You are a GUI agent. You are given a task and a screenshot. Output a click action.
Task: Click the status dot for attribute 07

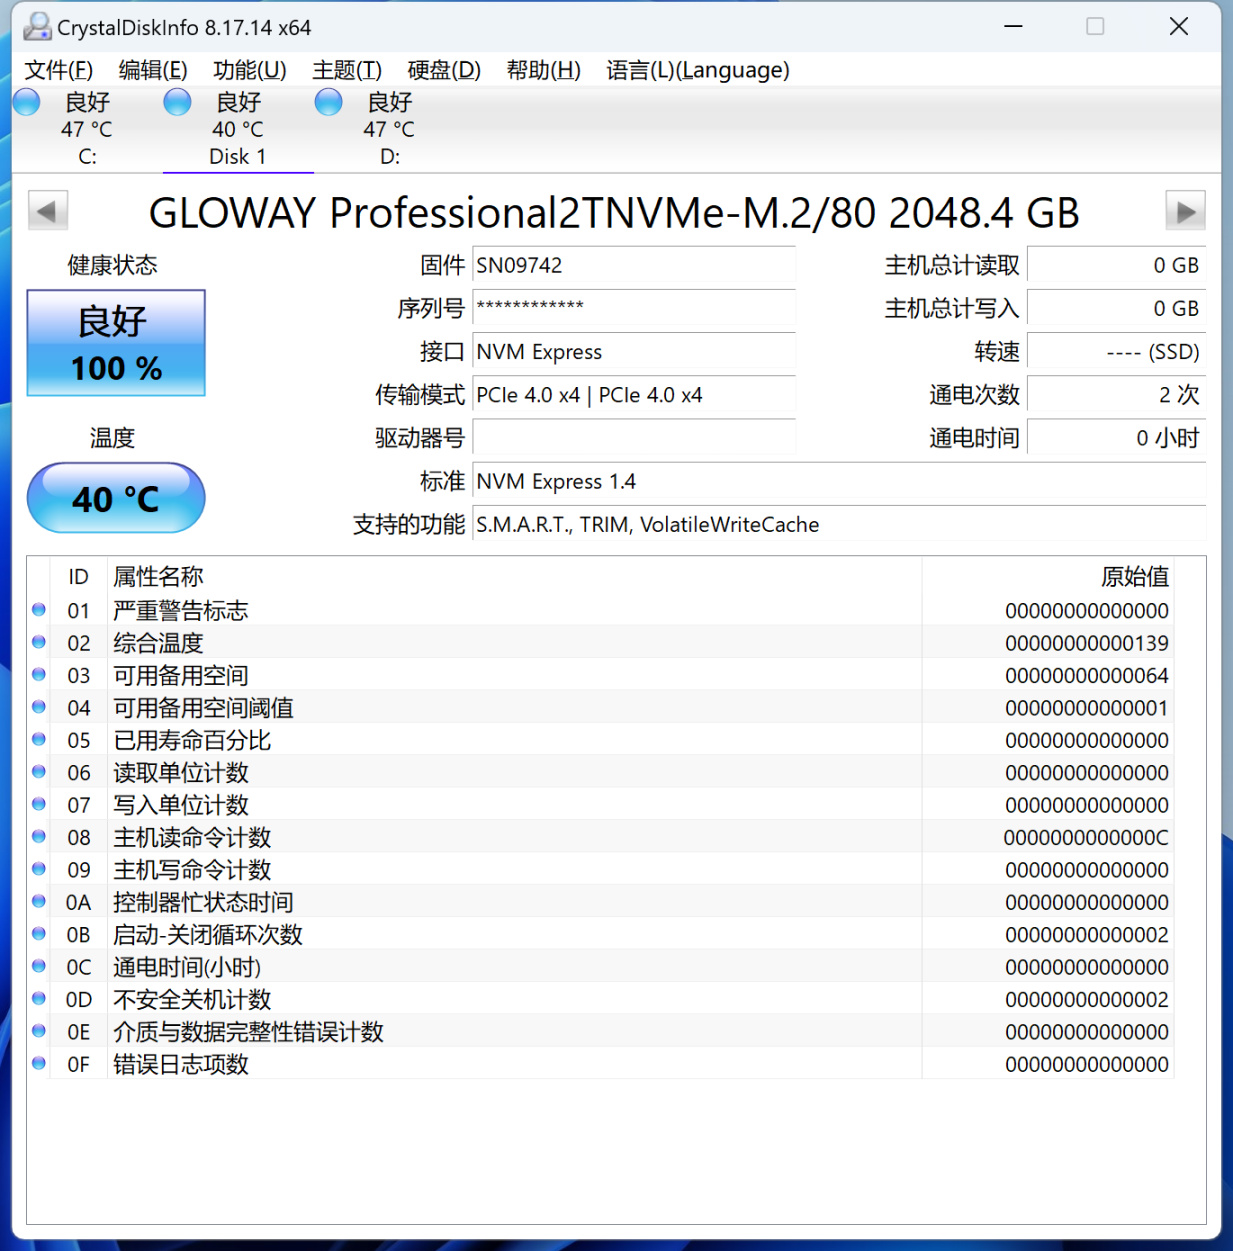[39, 804]
